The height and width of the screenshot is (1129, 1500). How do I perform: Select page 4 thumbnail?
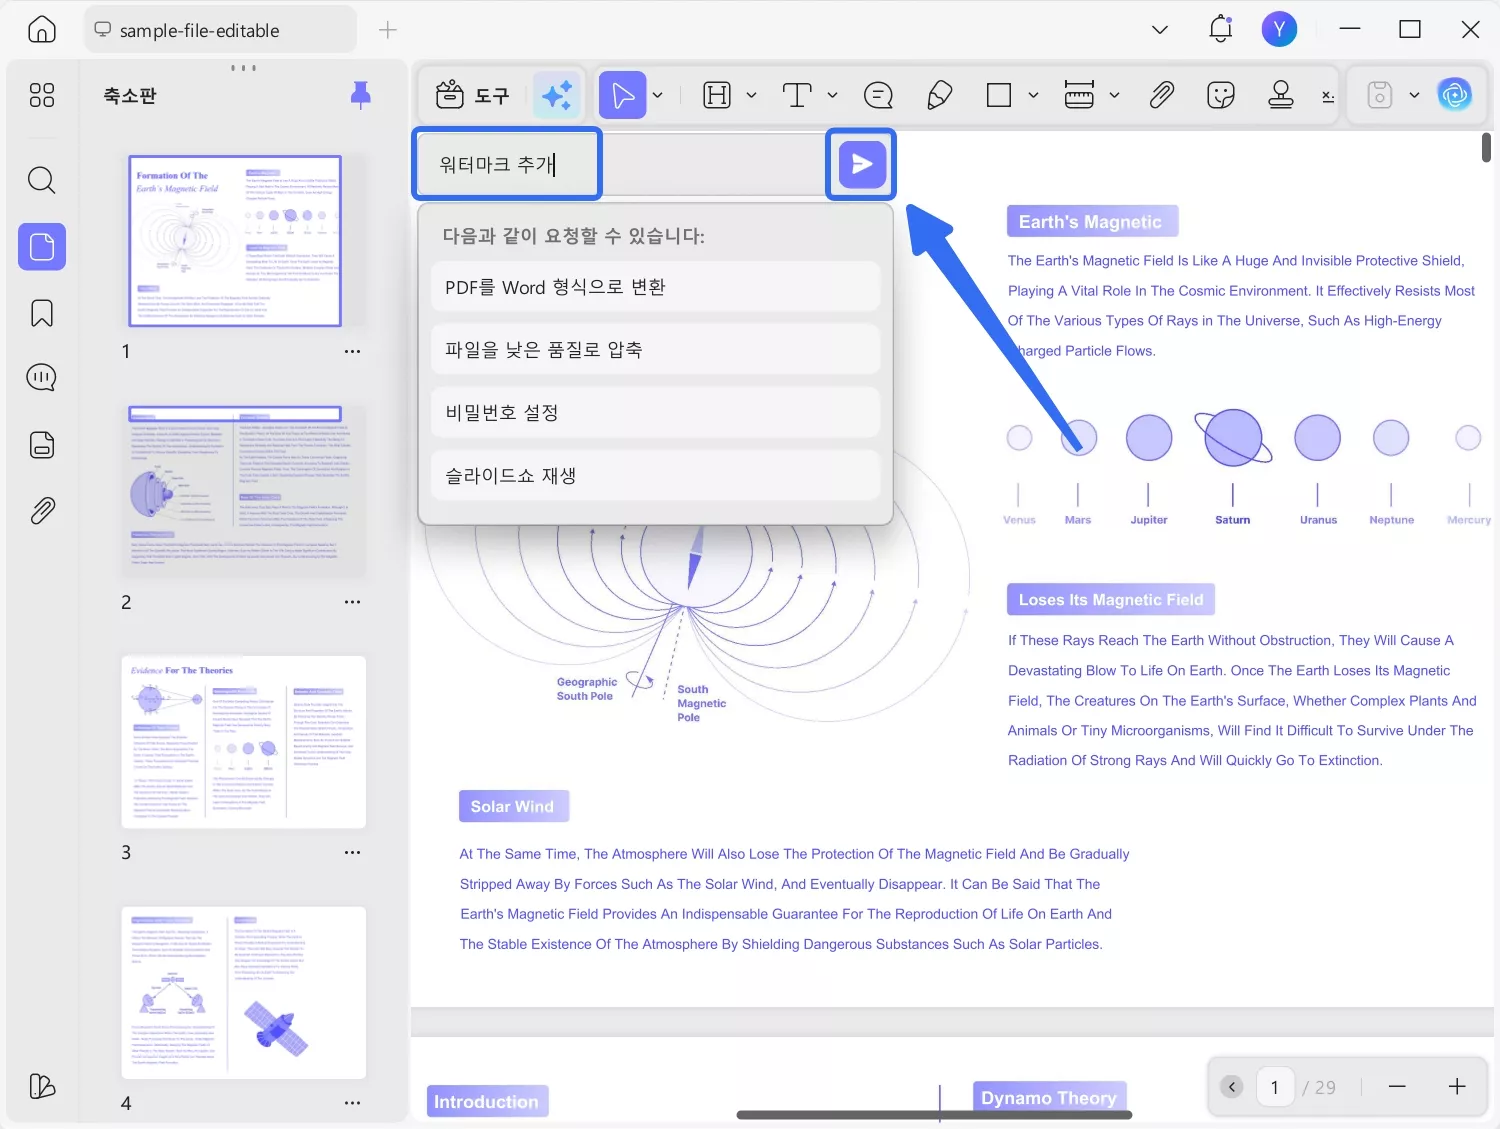tap(244, 993)
